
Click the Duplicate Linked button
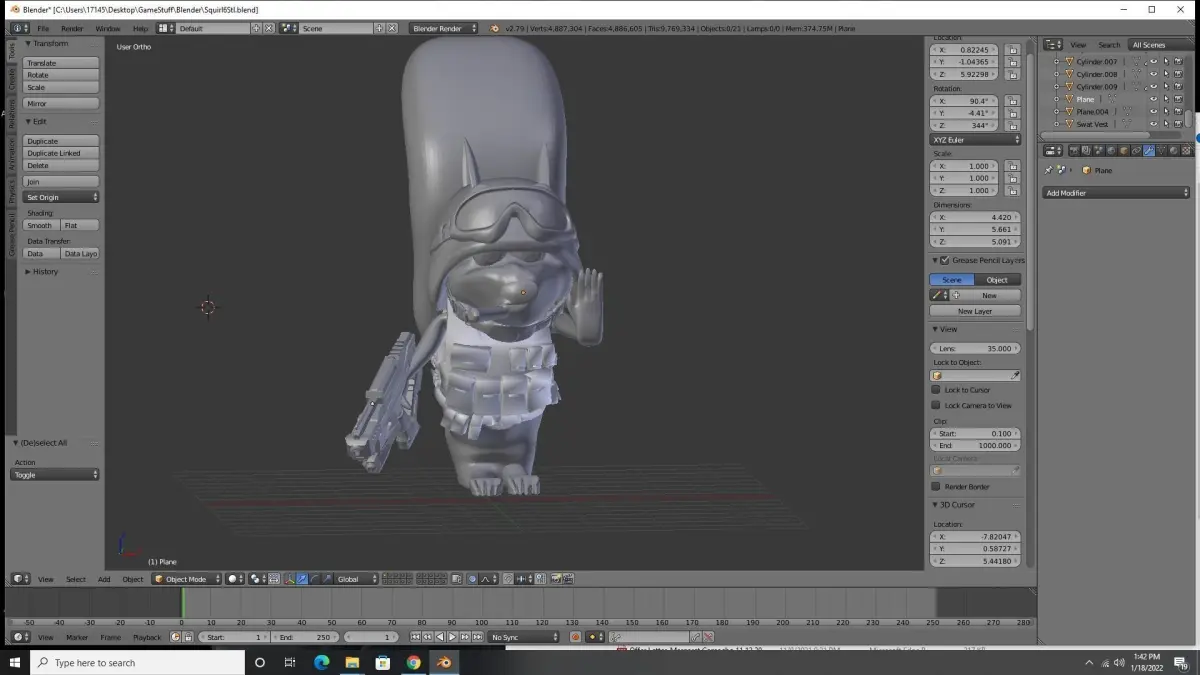60,153
